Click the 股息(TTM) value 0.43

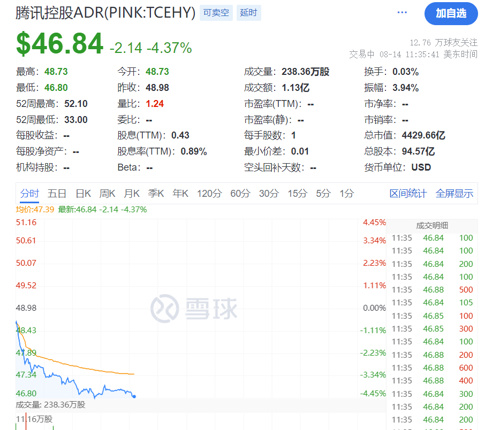click(180, 135)
